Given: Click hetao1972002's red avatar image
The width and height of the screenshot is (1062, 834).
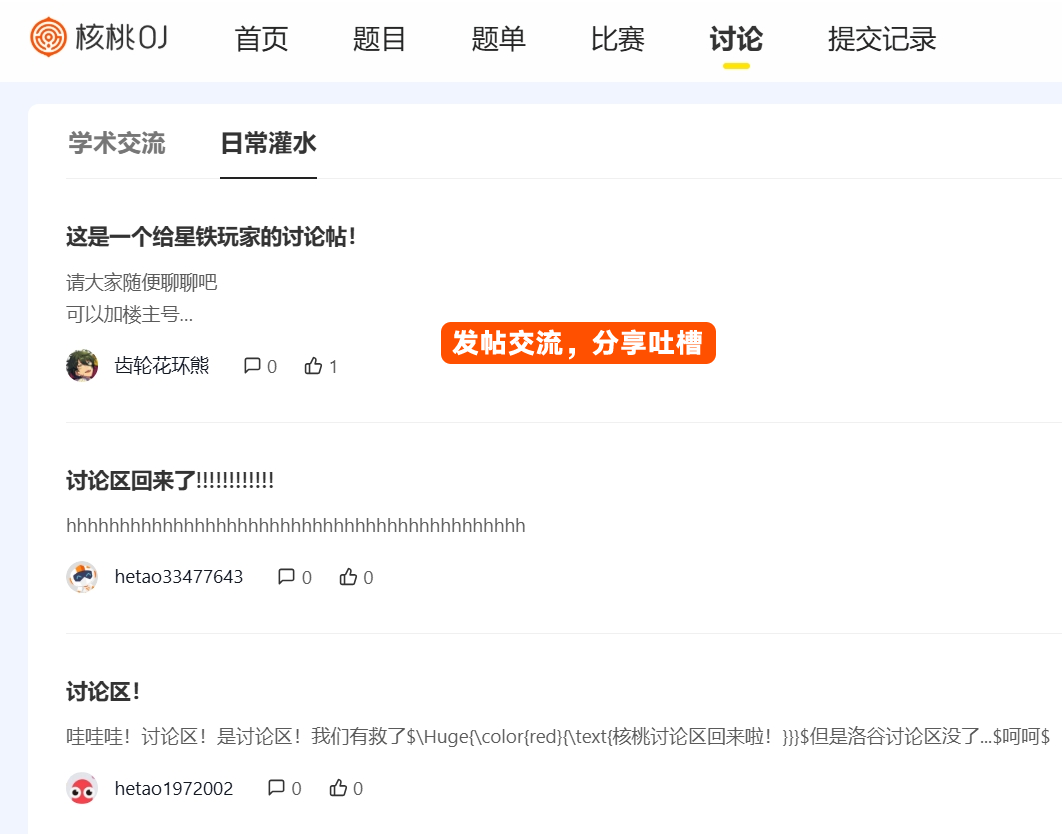Looking at the screenshot, I should (82, 788).
